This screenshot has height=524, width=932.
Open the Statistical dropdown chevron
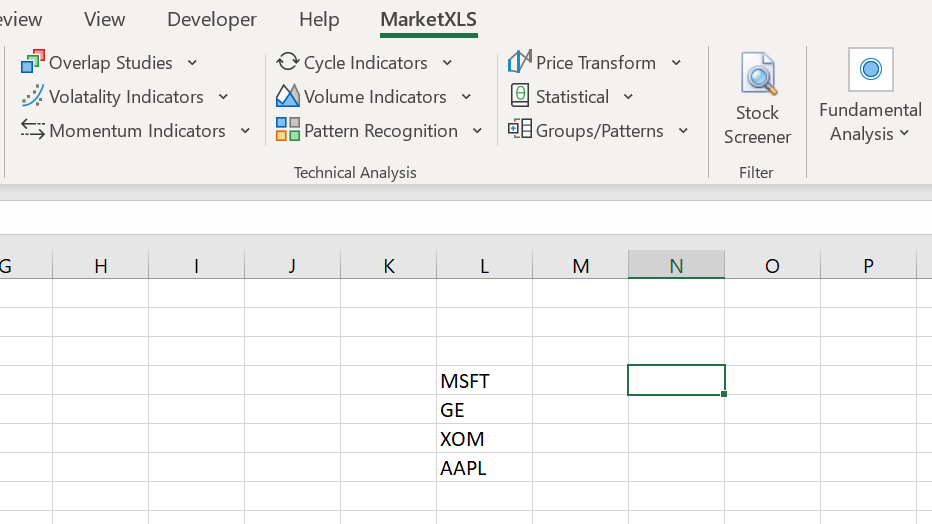628,97
